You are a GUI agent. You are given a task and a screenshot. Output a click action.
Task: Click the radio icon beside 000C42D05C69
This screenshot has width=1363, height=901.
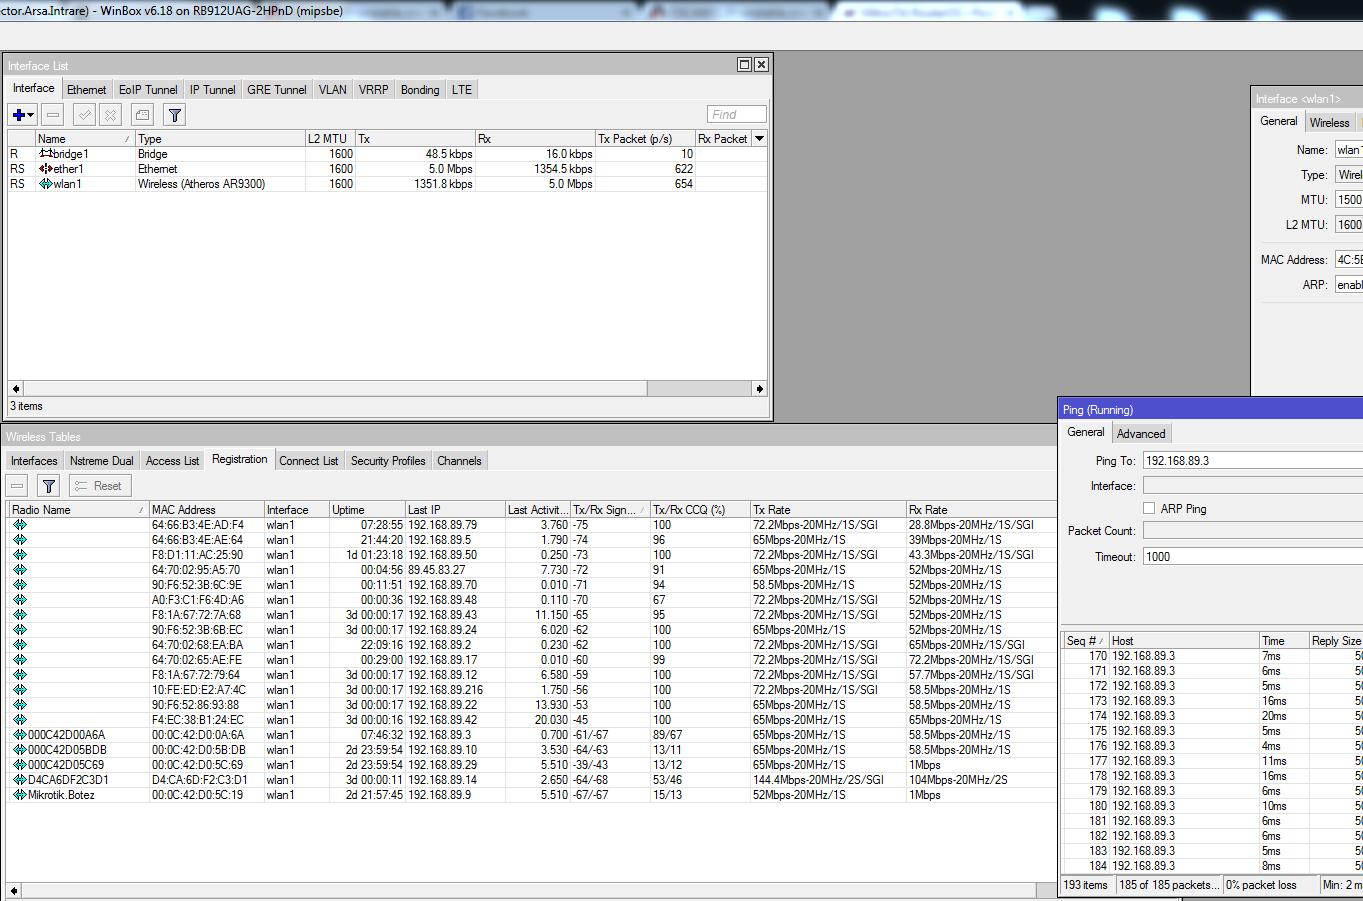20,765
